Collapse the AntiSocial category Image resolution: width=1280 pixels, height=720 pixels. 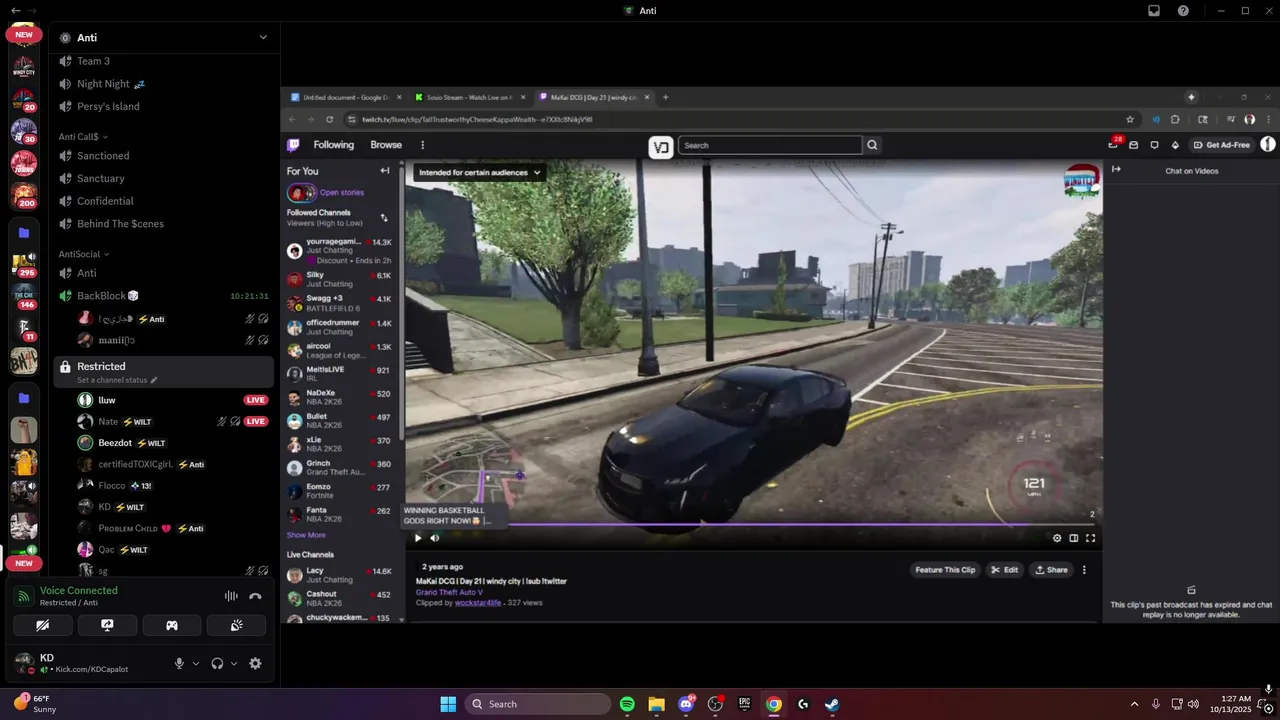pos(83,254)
